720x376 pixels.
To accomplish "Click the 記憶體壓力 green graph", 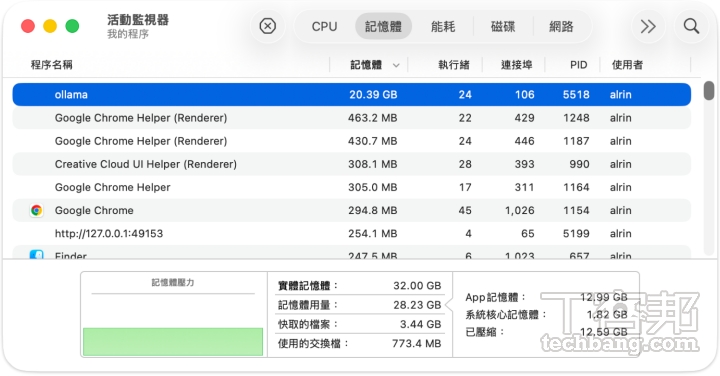I will pyautogui.click(x=173, y=342).
